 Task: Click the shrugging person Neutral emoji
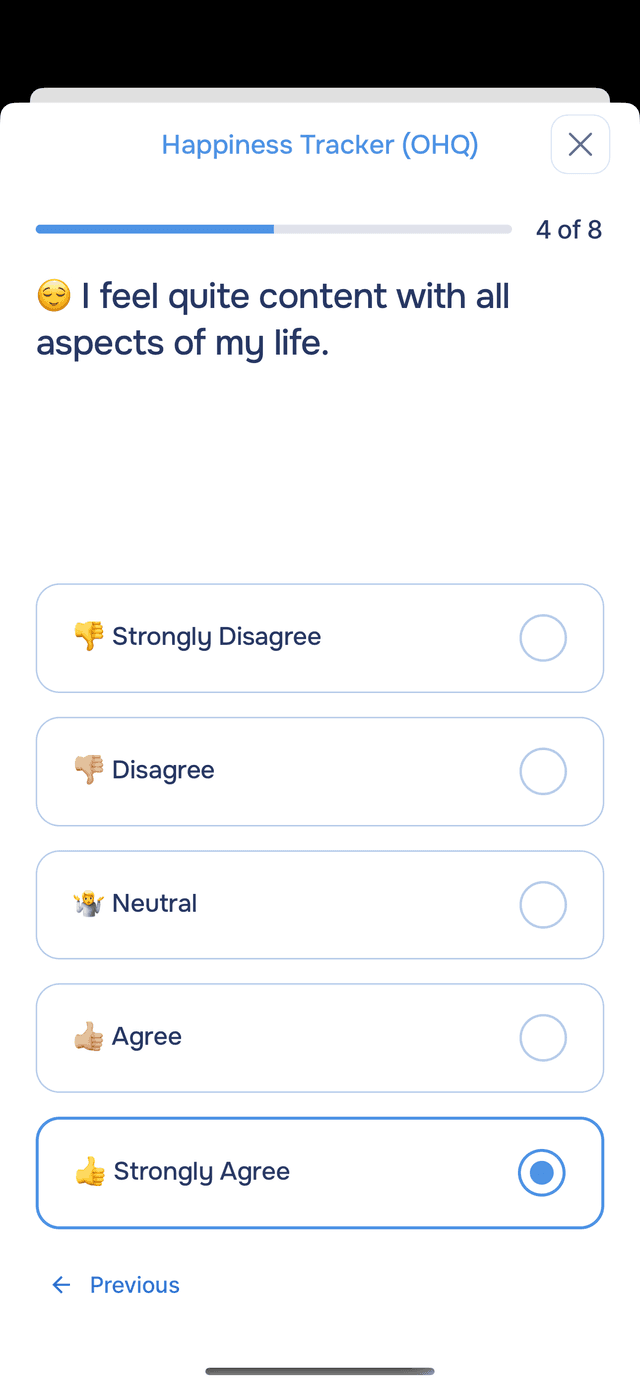89,904
